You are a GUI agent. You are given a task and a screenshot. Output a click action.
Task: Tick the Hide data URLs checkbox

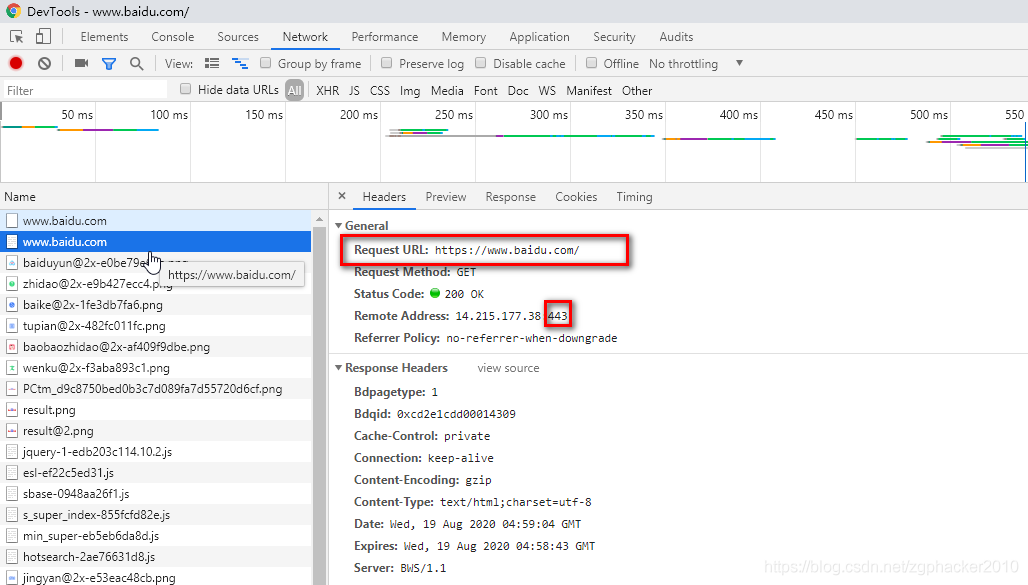(186, 89)
